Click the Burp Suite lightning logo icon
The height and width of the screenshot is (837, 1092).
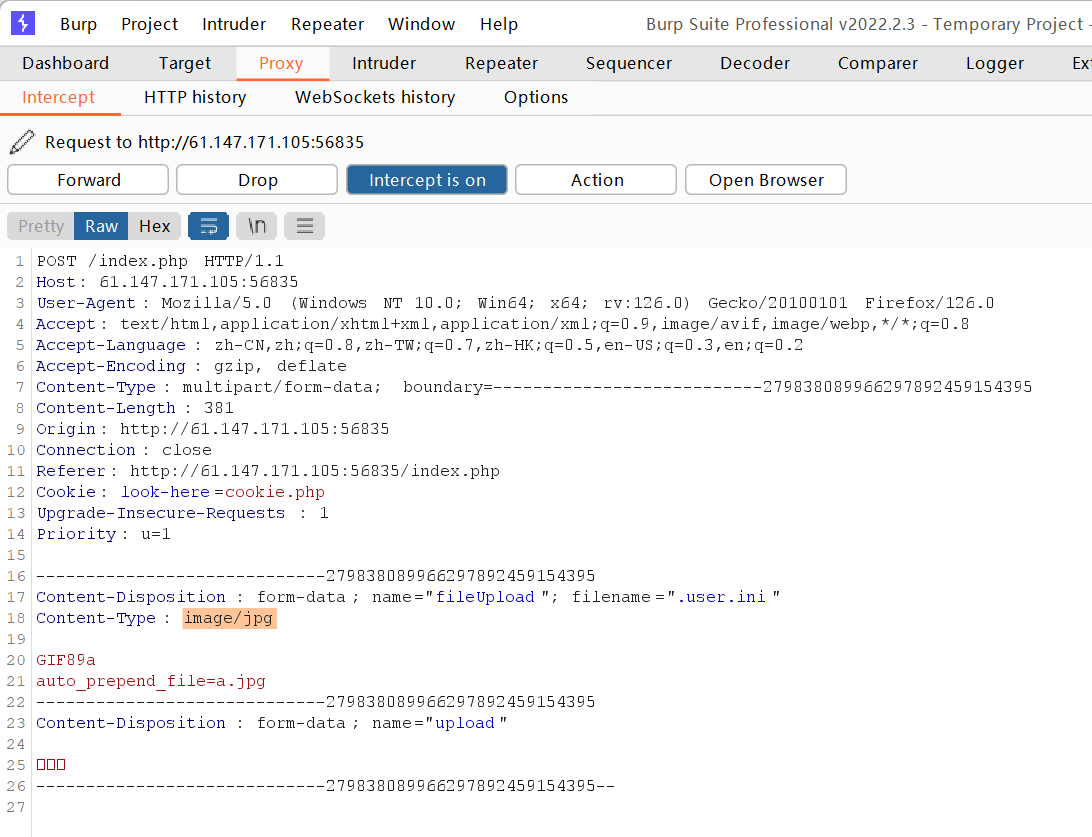(23, 24)
